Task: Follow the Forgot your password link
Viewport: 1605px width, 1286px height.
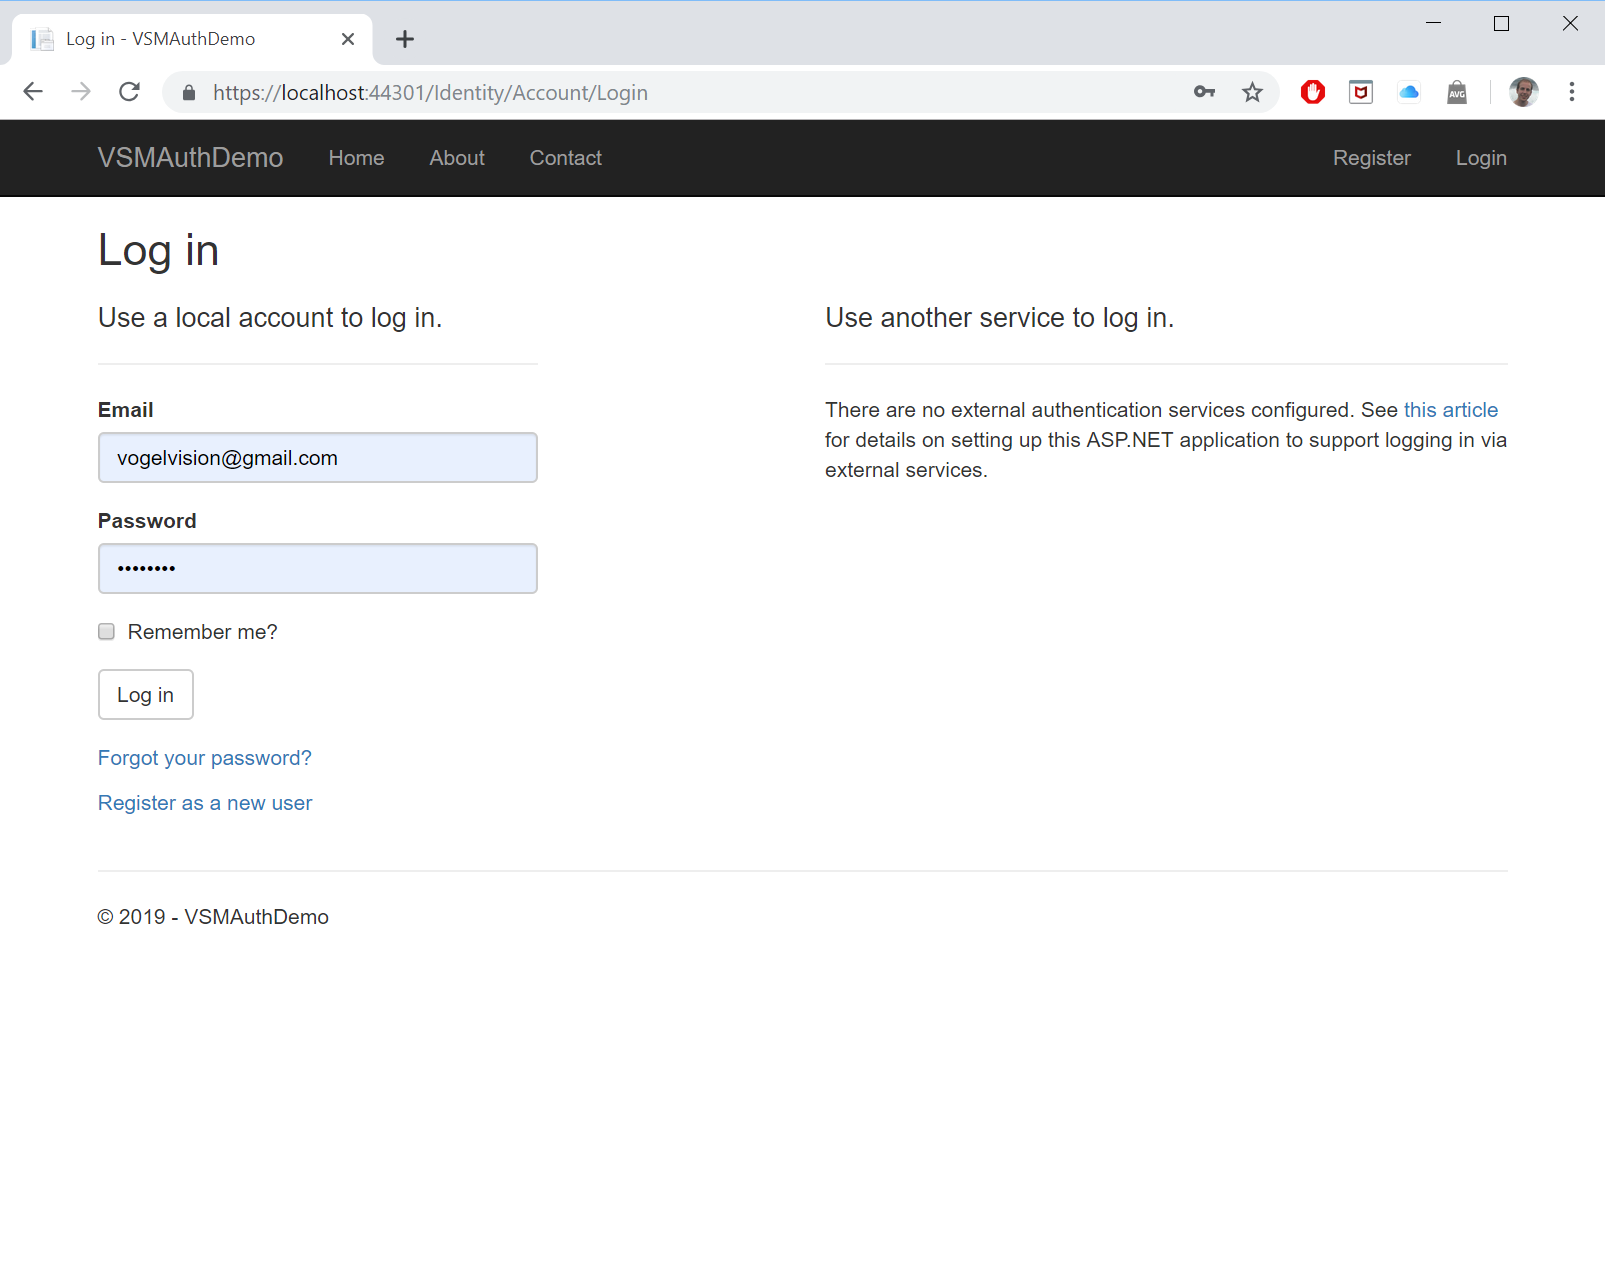Action: 205,758
